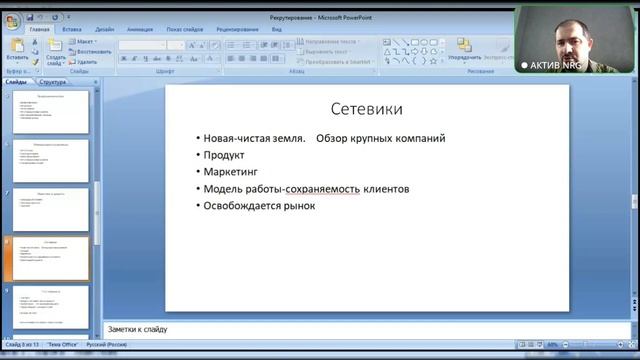Apply text shadow formatting
Screen dimensions: 640x360
pos(168,59)
